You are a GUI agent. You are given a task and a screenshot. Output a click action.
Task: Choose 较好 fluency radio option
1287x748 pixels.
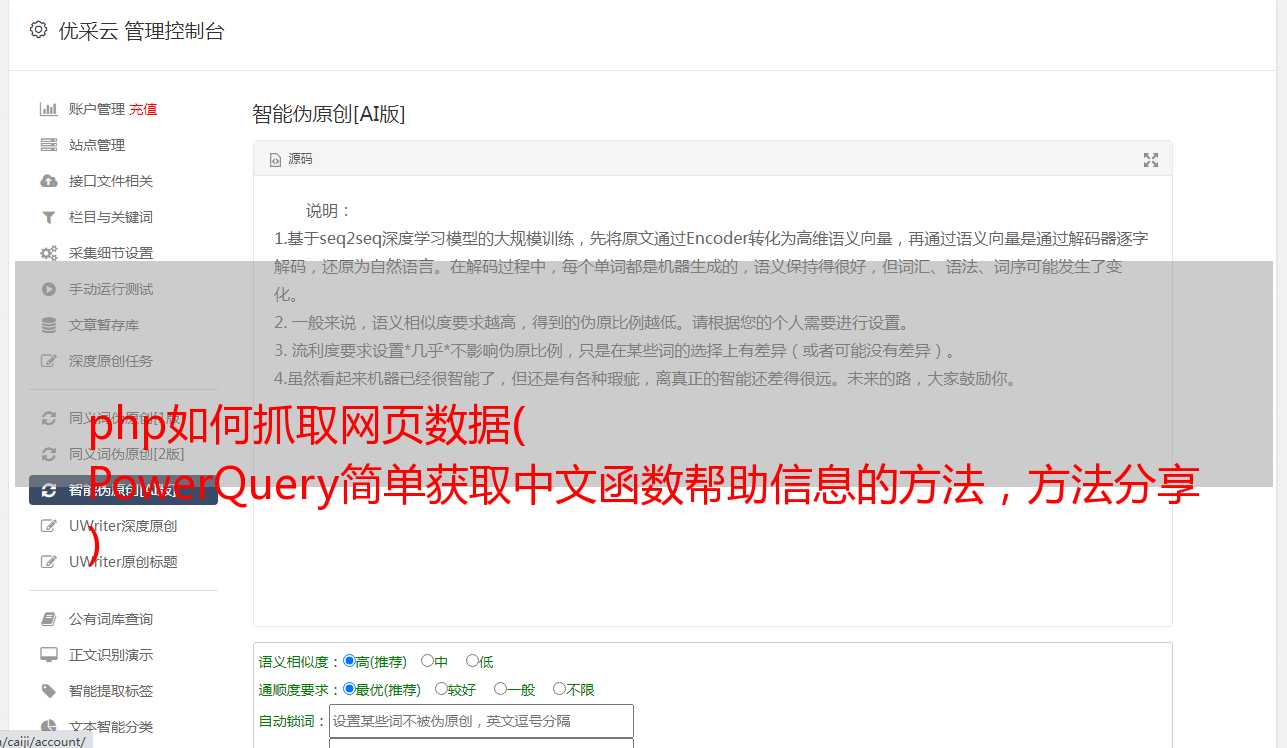tap(441, 689)
